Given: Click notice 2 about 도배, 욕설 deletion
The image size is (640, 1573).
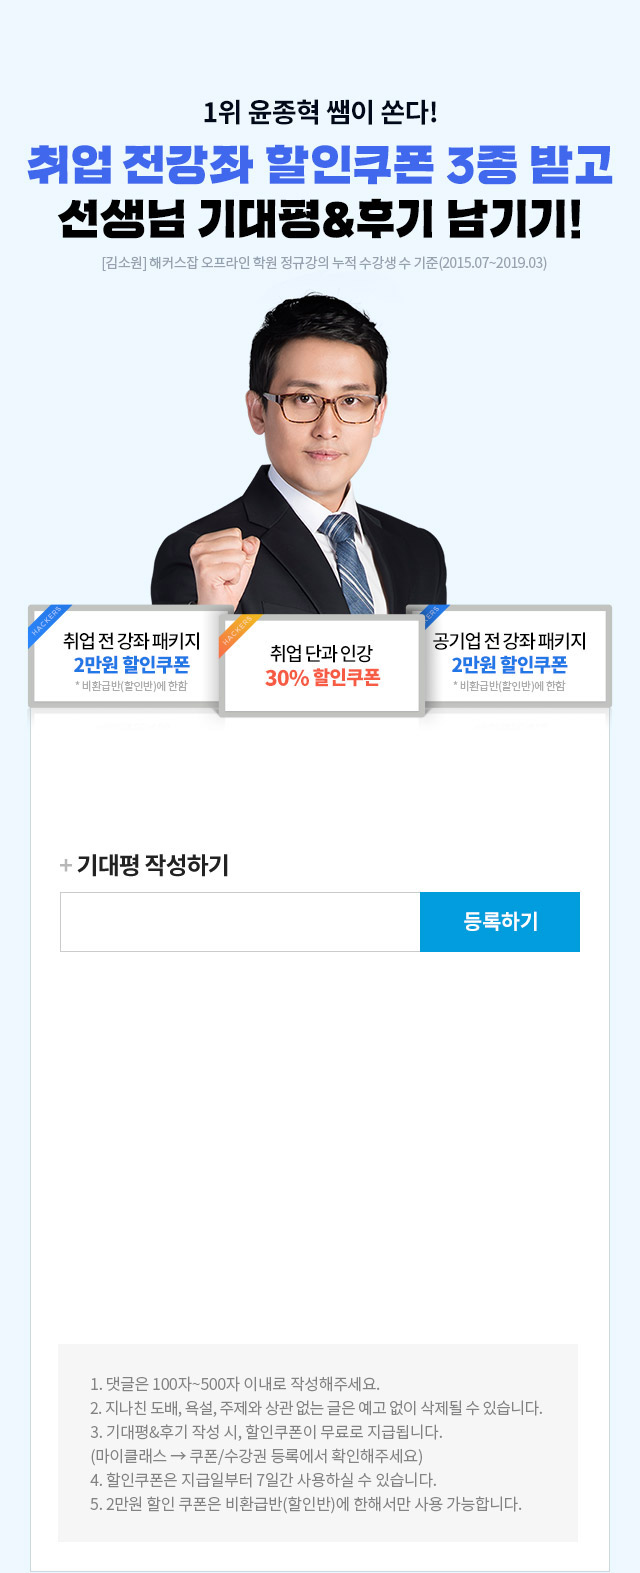Looking at the screenshot, I should tap(316, 1408).
